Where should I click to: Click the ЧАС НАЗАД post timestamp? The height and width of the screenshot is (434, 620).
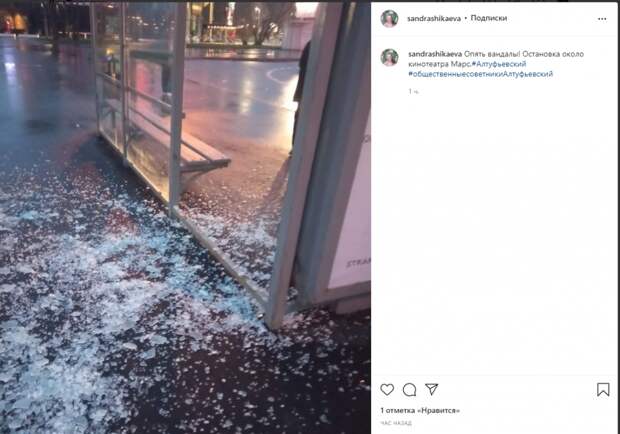[396, 423]
